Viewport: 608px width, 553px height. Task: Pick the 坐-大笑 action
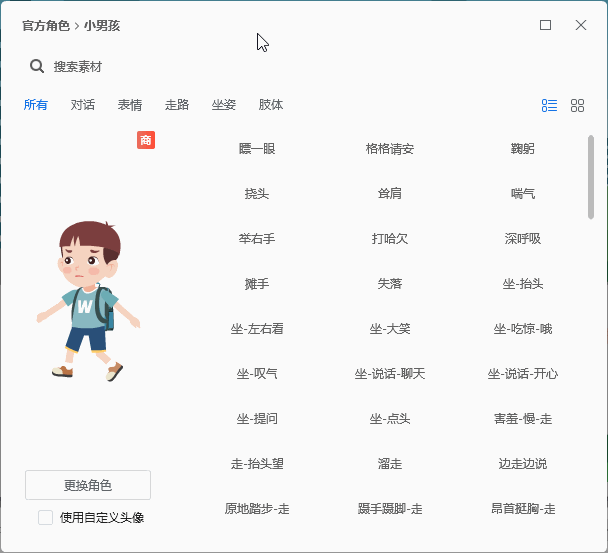coord(390,329)
